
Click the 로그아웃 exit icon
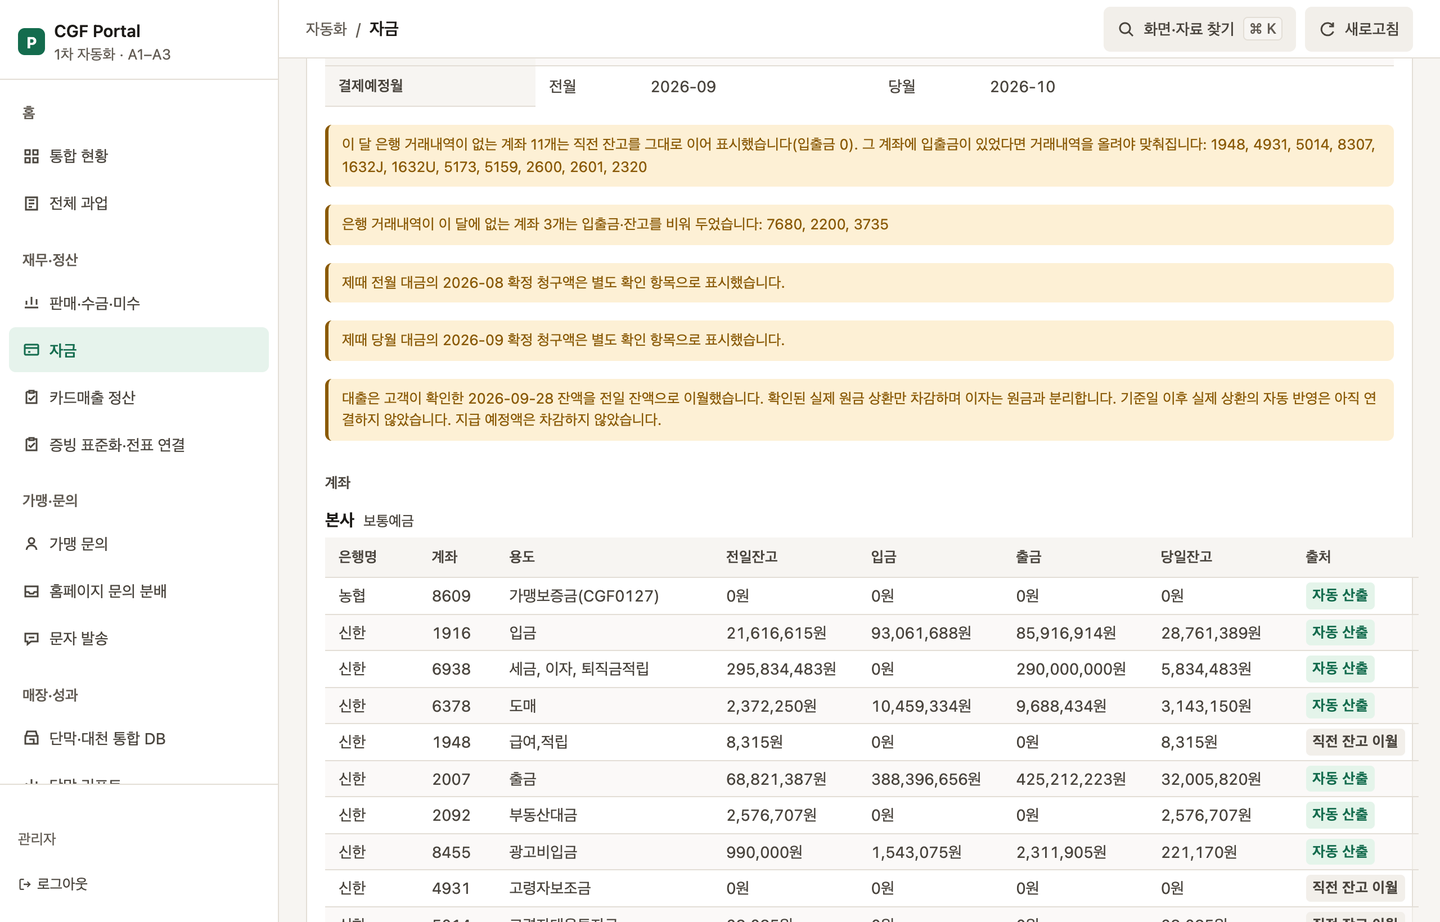coord(25,884)
